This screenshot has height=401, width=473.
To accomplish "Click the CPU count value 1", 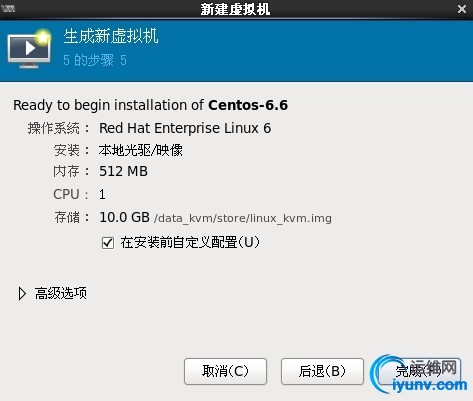I will click(x=102, y=194).
